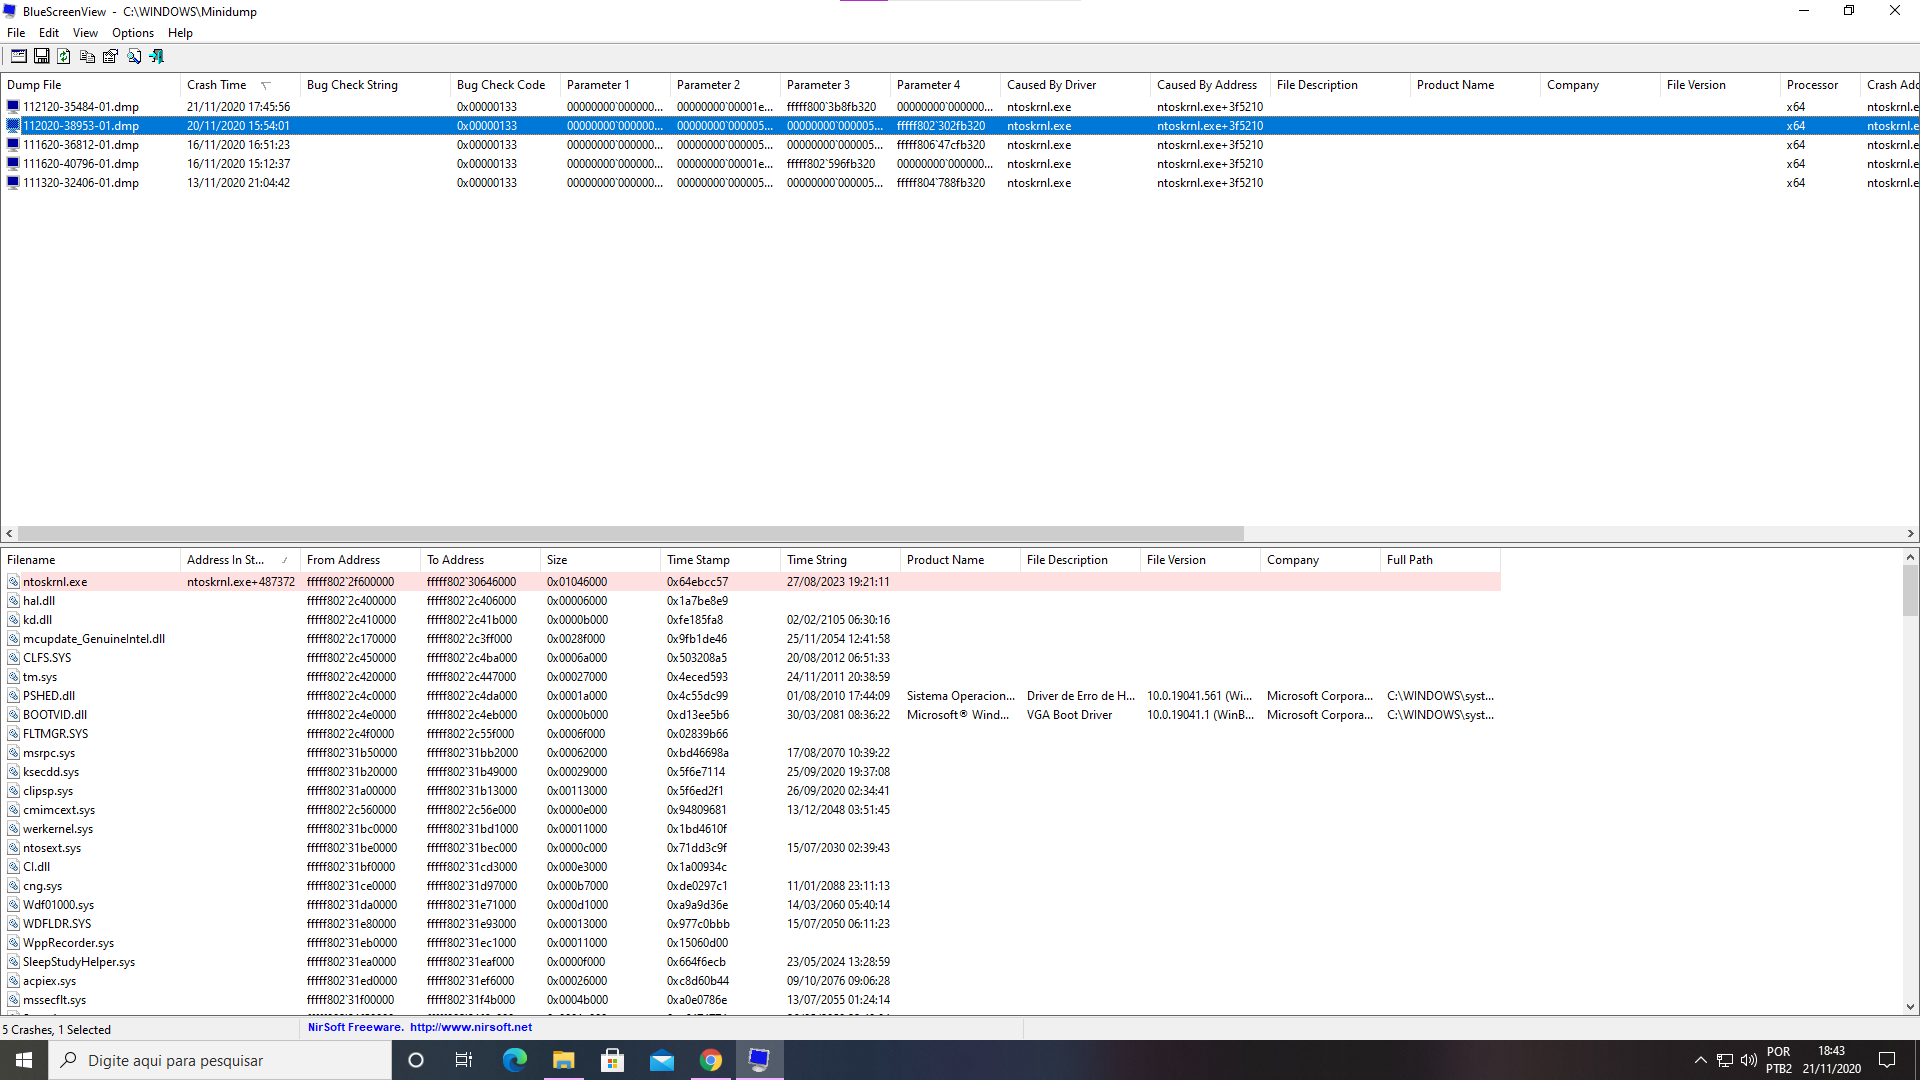Click dump icon of 111320-32406-01.dmp

pyautogui.click(x=13, y=182)
